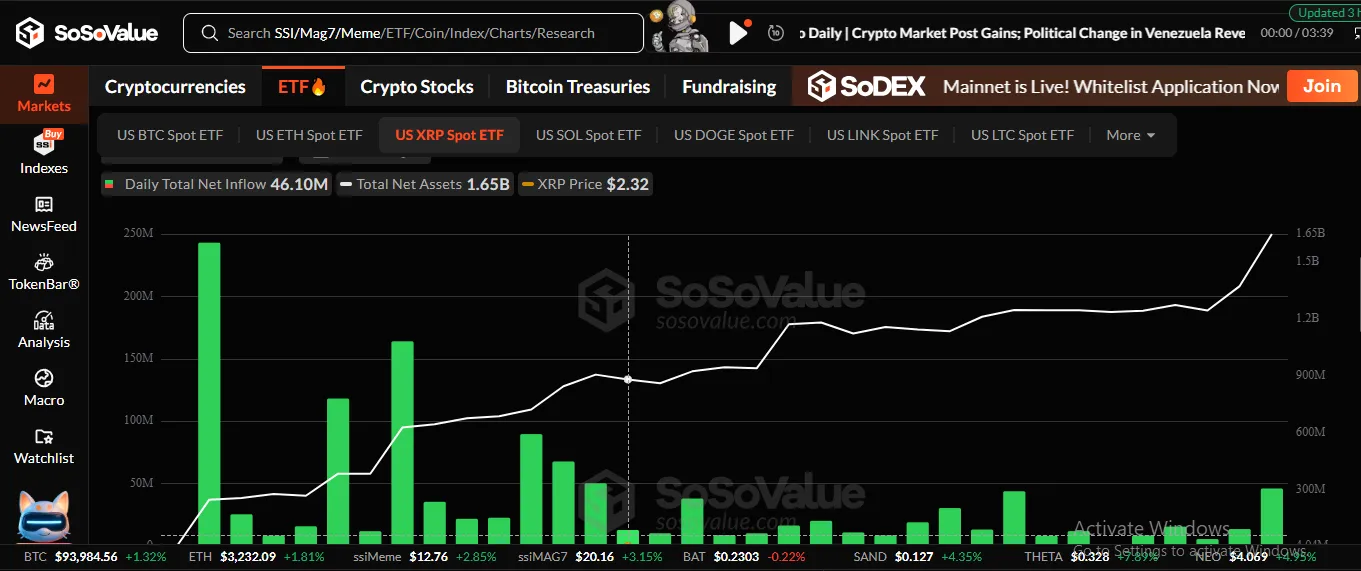This screenshot has height=571, width=1361.
Task: Click the SoSoValue logo
Action: [x=86, y=33]
